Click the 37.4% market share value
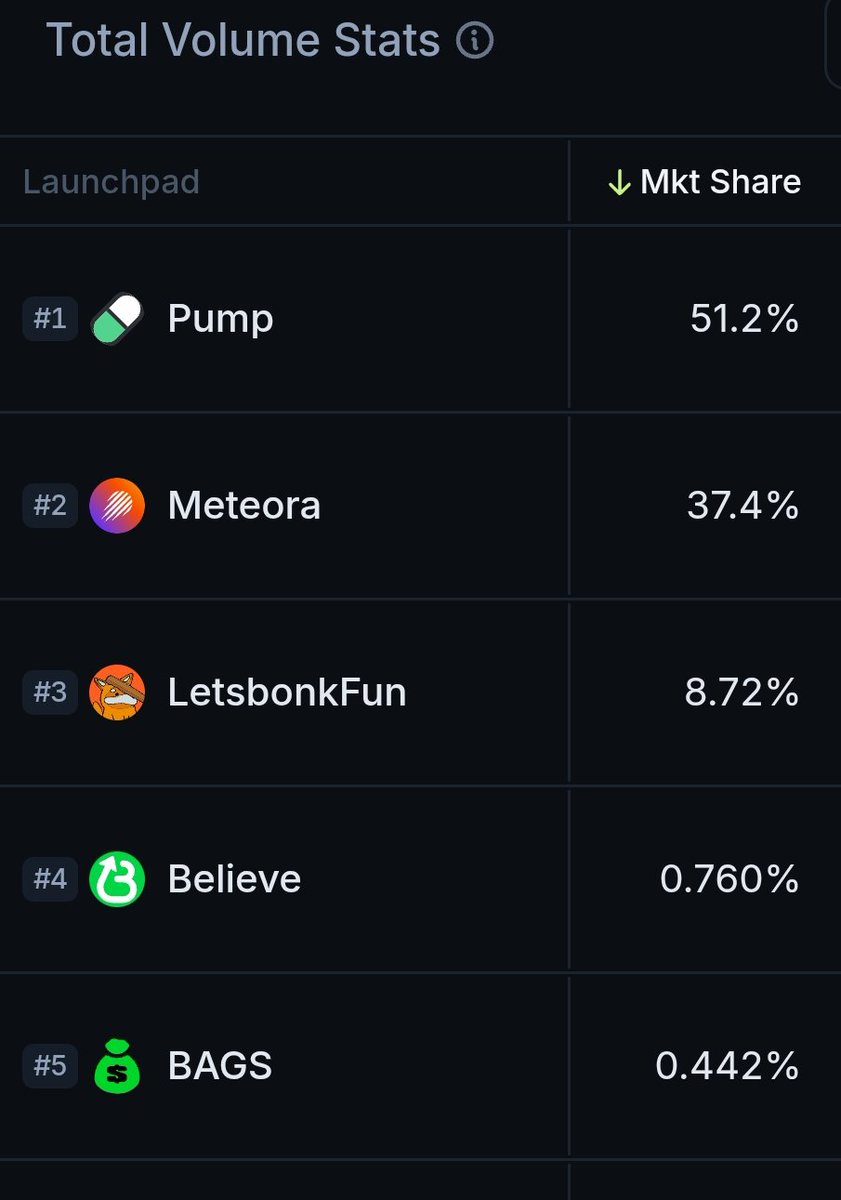841x1200 pixels. [x=743, y=505]
